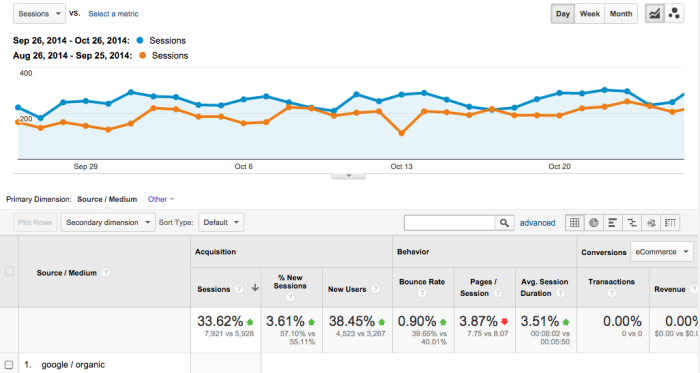
Task: Sort by Bounce Rate column header
Action: pos(422,282)
